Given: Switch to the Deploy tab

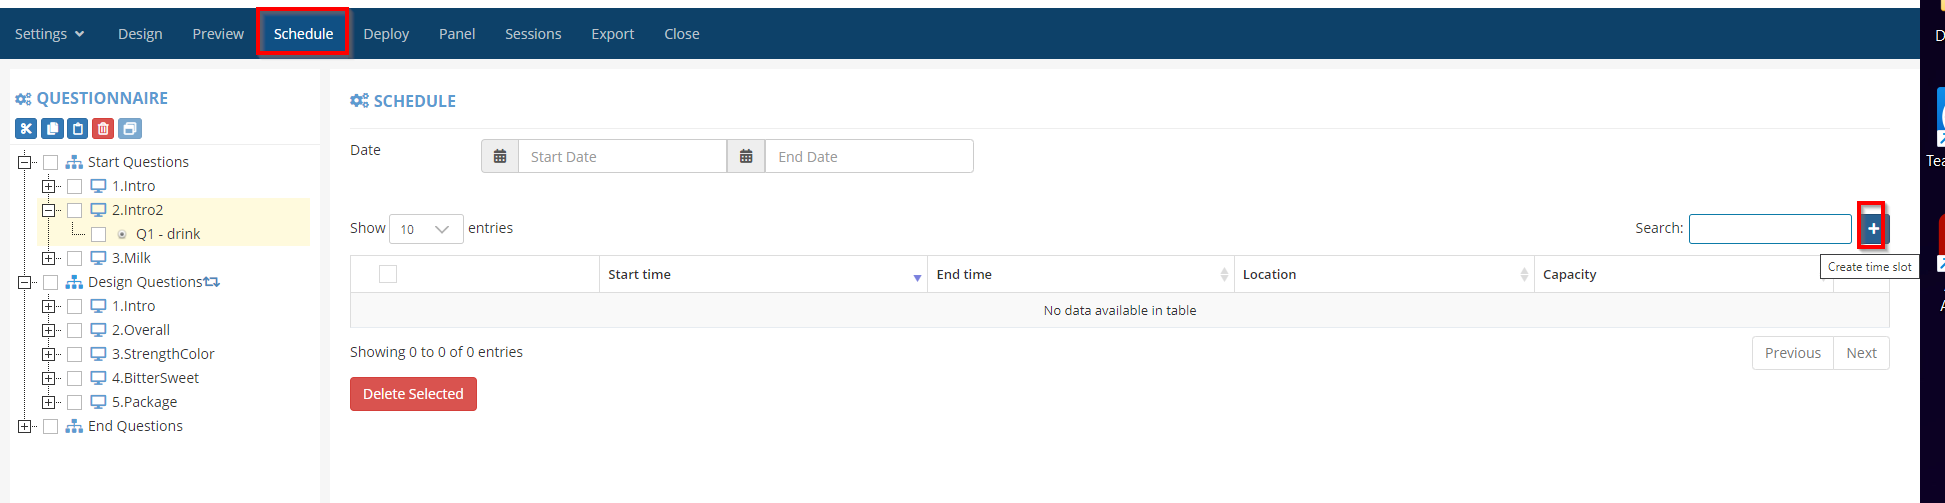Looking at the screenshot, I should (x=386, y=34).
